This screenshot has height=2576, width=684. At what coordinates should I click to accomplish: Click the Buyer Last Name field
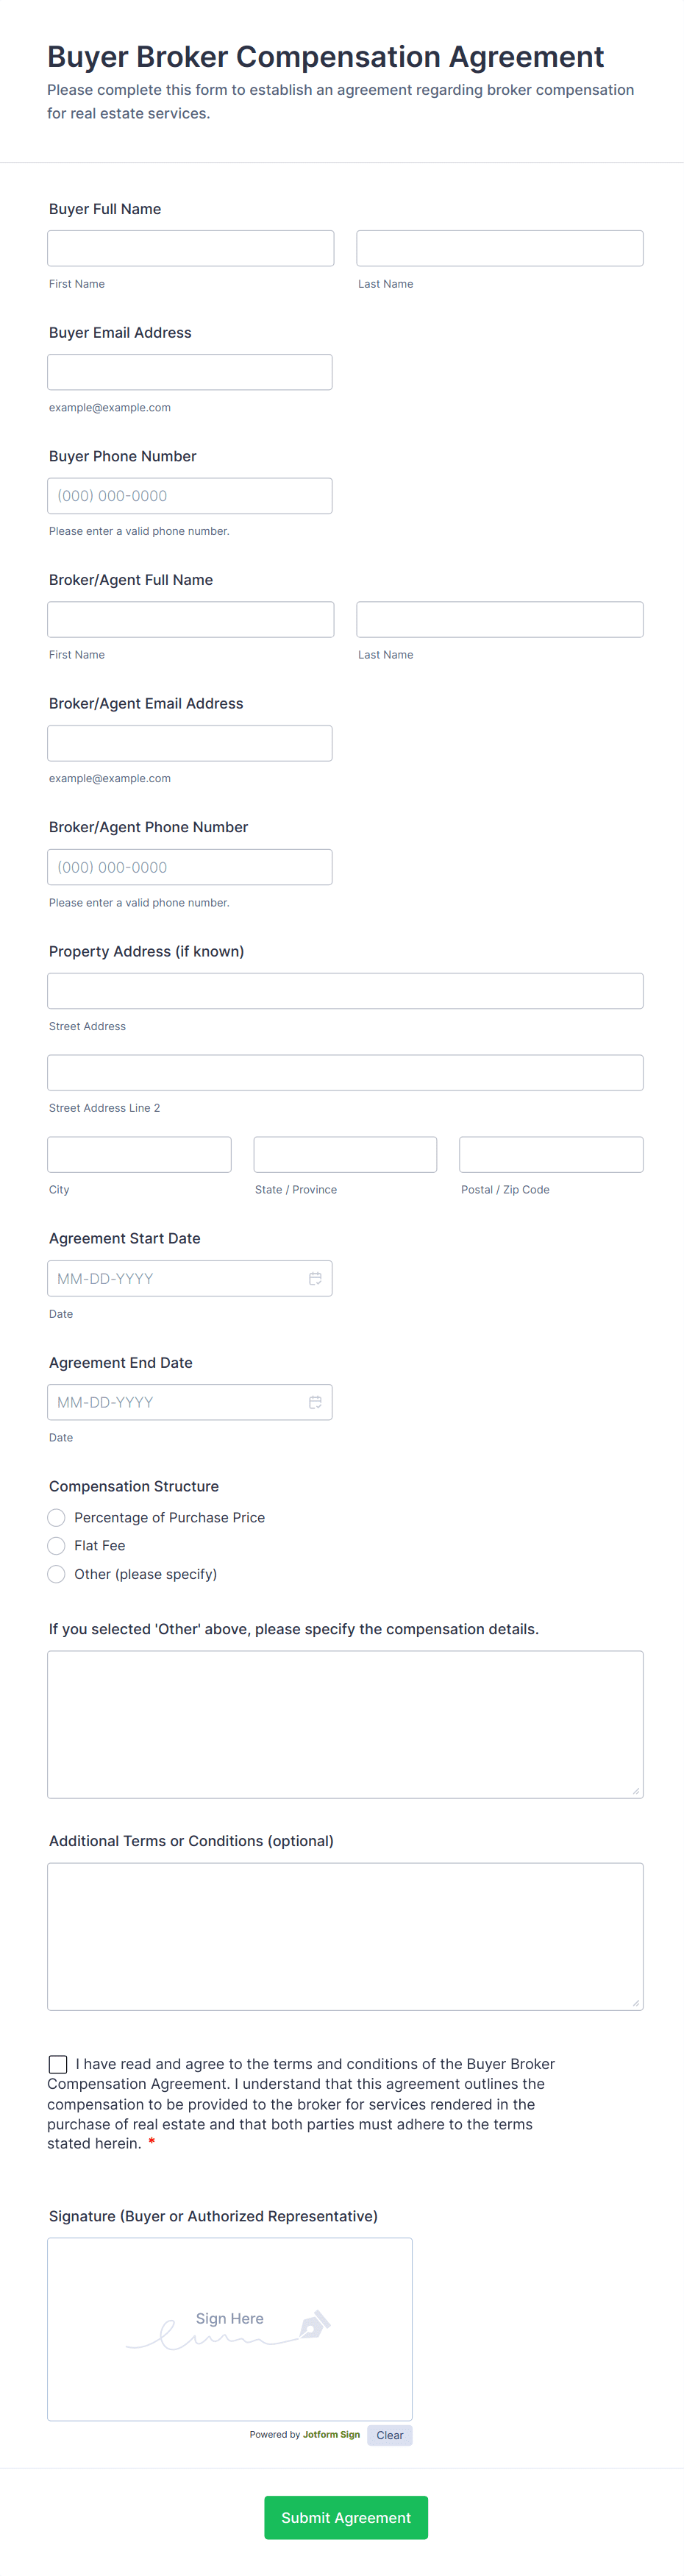(x=500, y=249)
